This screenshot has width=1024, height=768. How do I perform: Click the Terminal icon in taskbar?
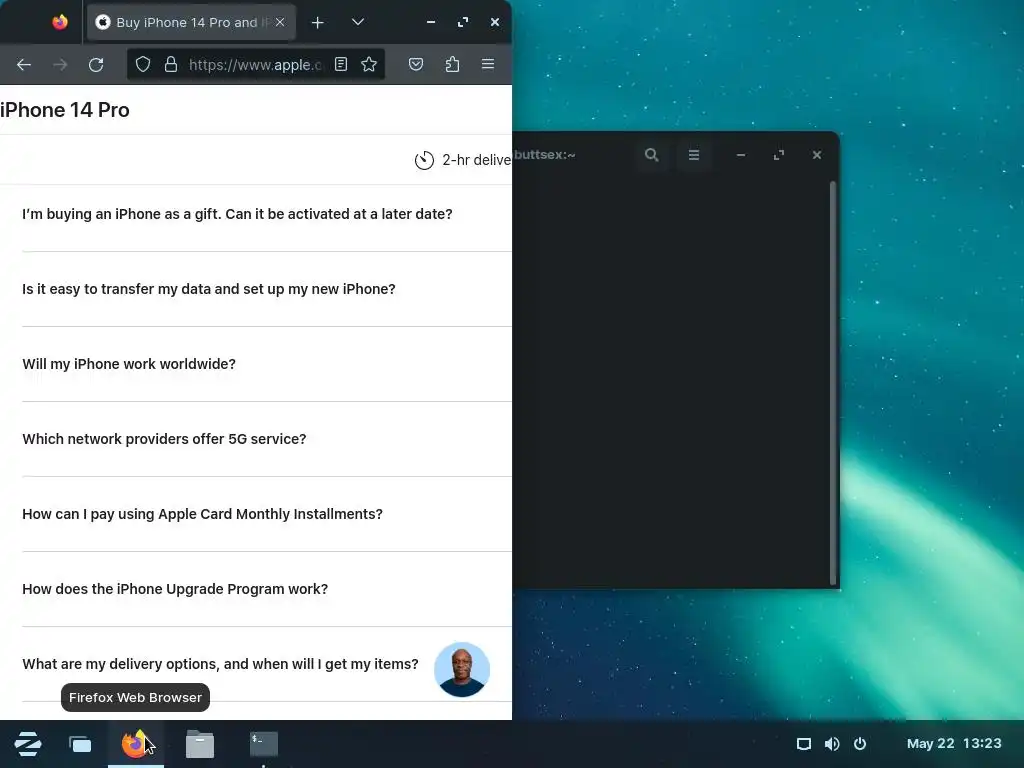tap(264, 744)
